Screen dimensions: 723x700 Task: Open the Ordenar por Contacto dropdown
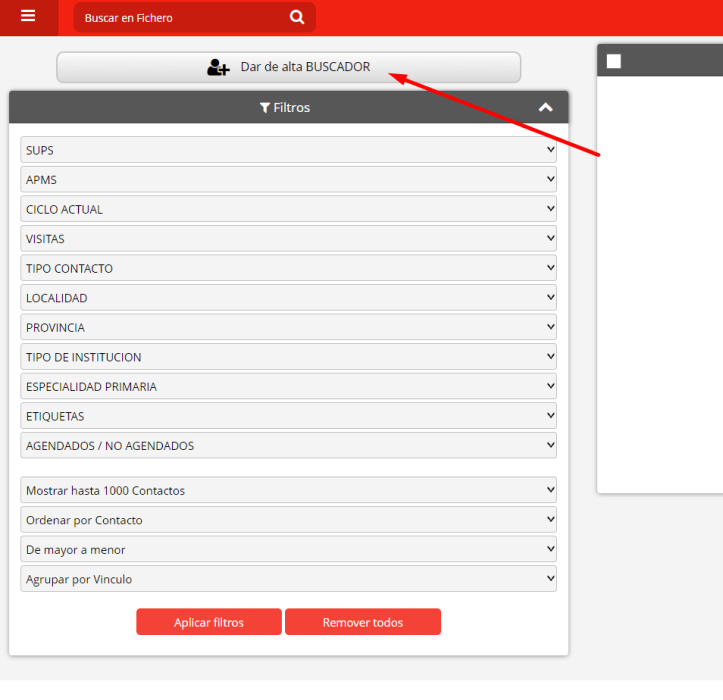point(288,520)
